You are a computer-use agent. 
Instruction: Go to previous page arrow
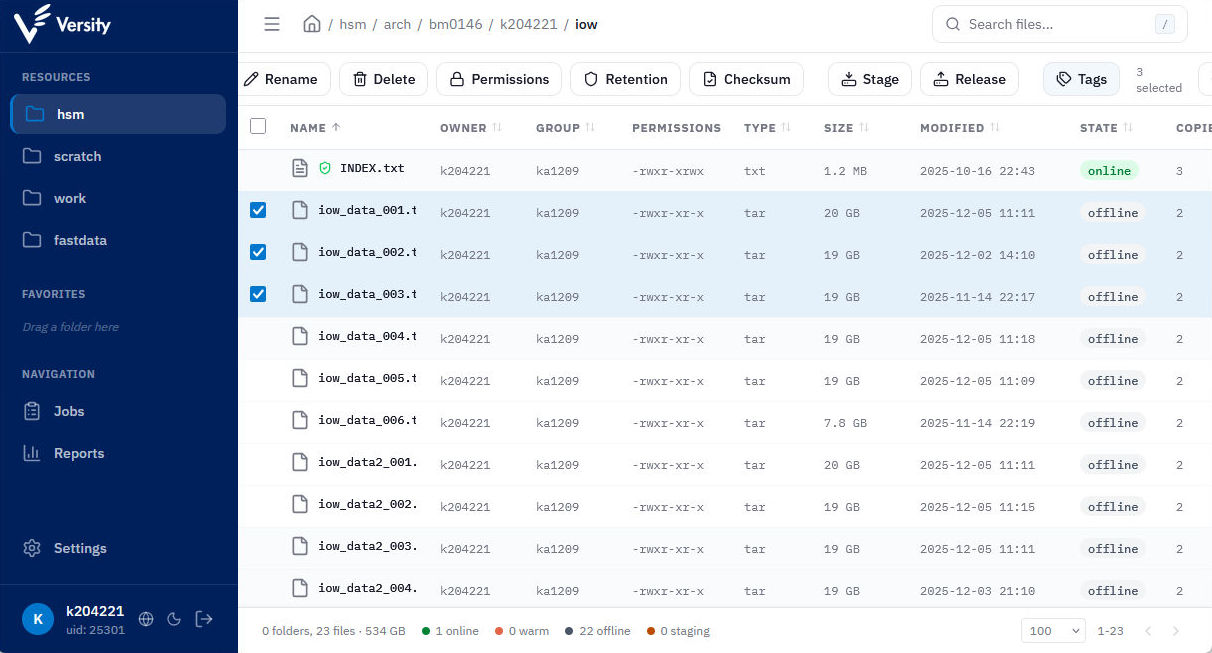click(x=1148, y=631)
